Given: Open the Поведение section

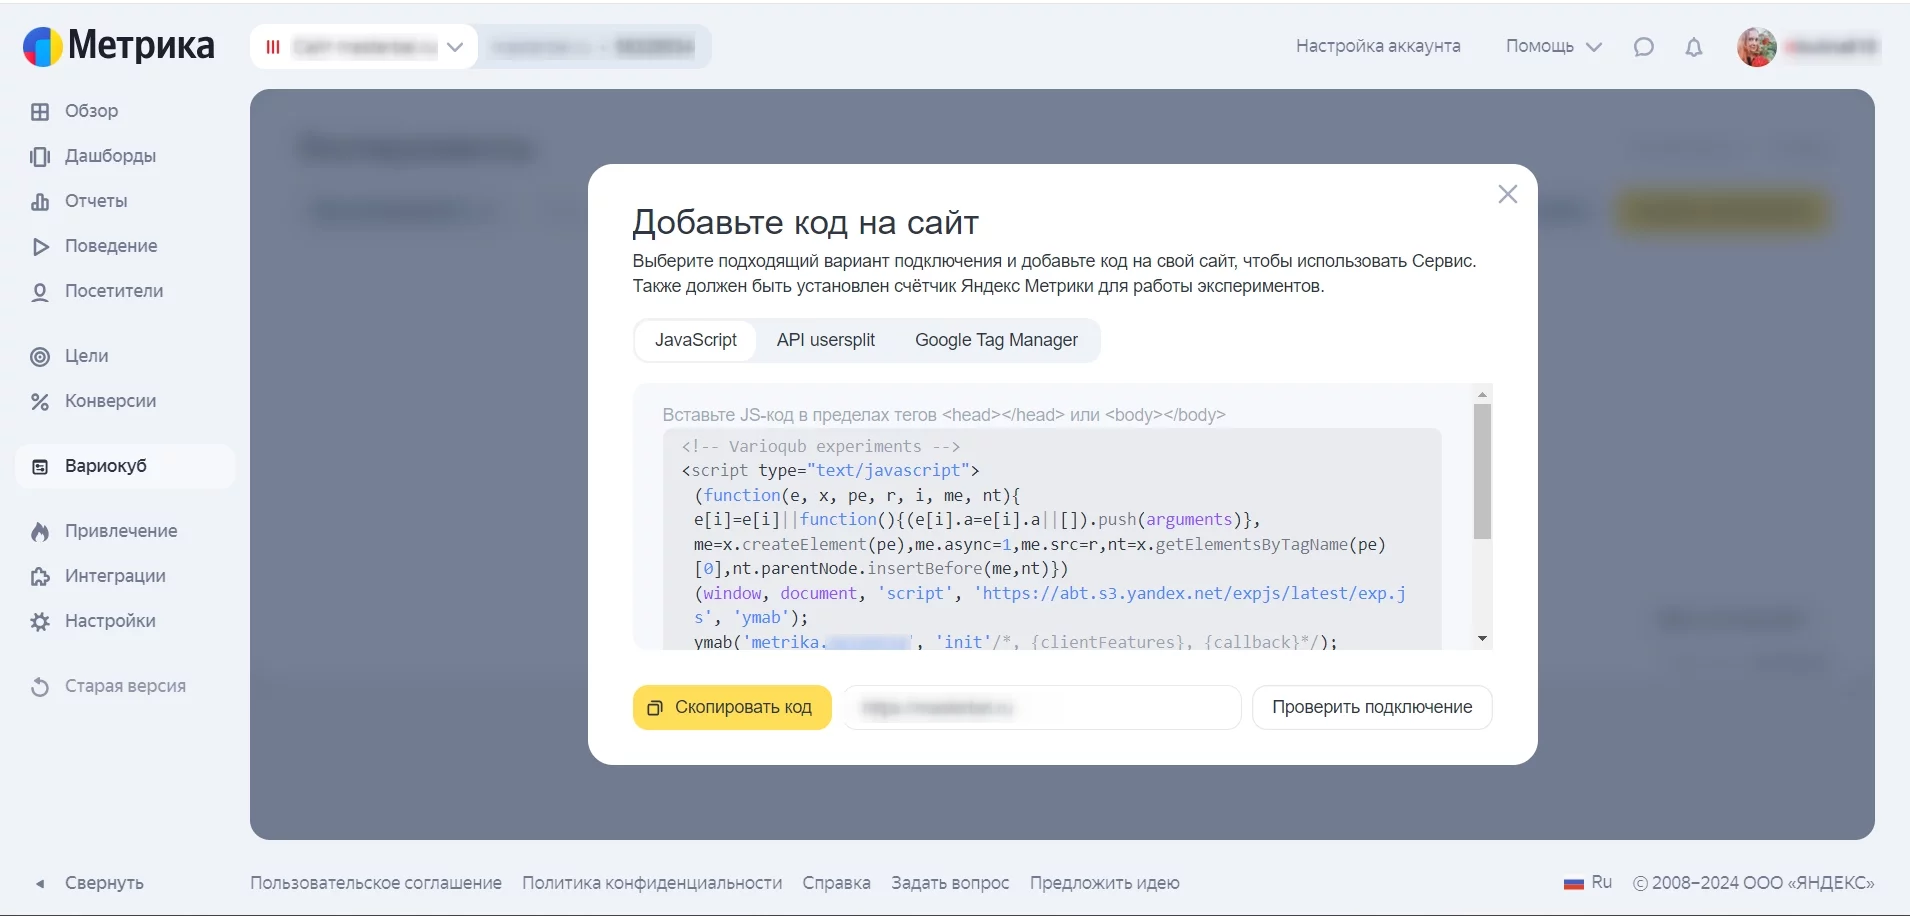Looking at the screenshot, I should (111, 246).
